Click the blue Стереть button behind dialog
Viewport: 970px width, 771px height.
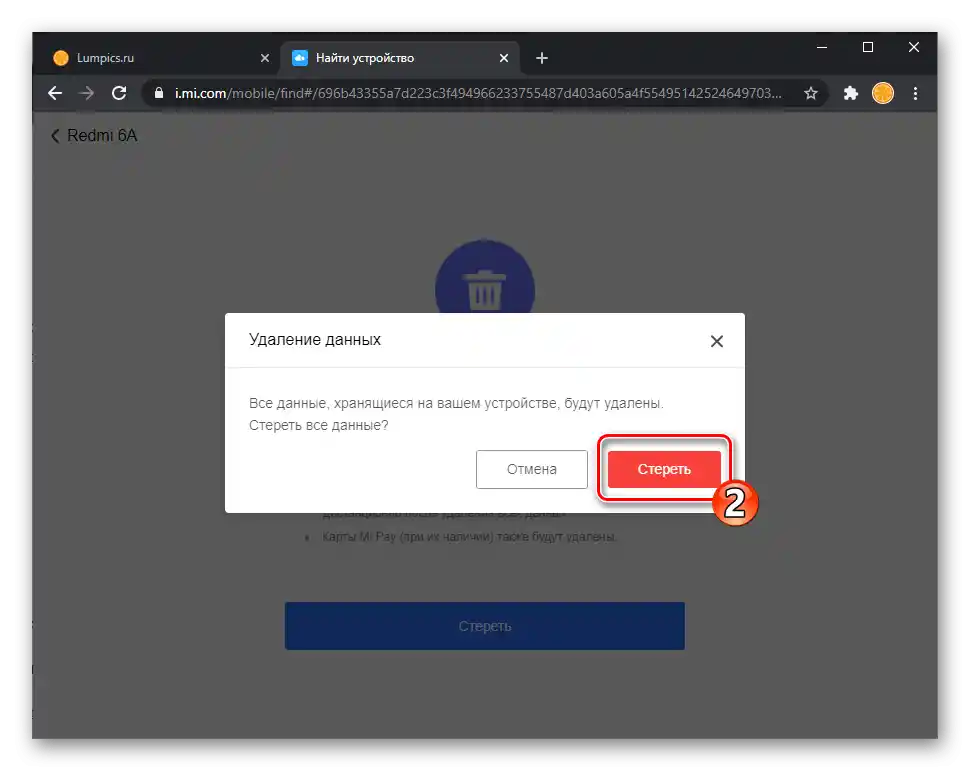pyautogui.click(x=484, y=626)
